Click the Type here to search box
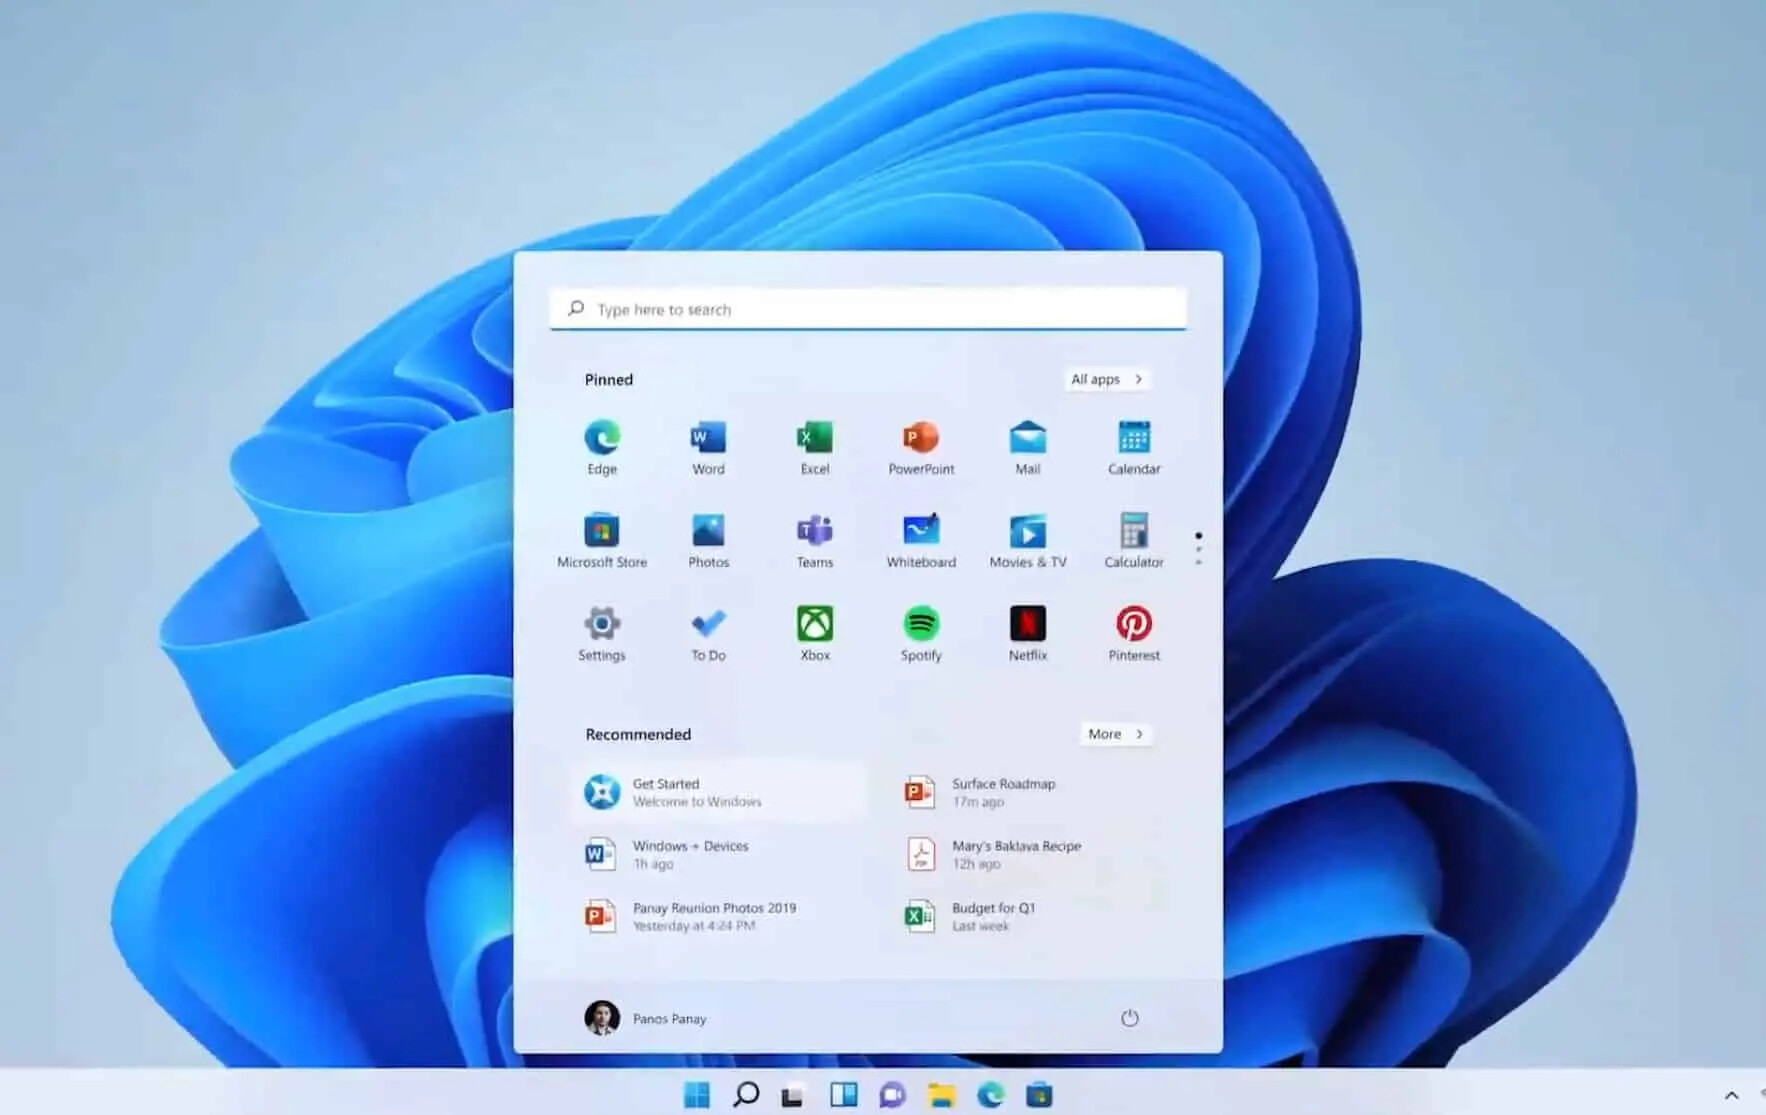 point(868,309)
